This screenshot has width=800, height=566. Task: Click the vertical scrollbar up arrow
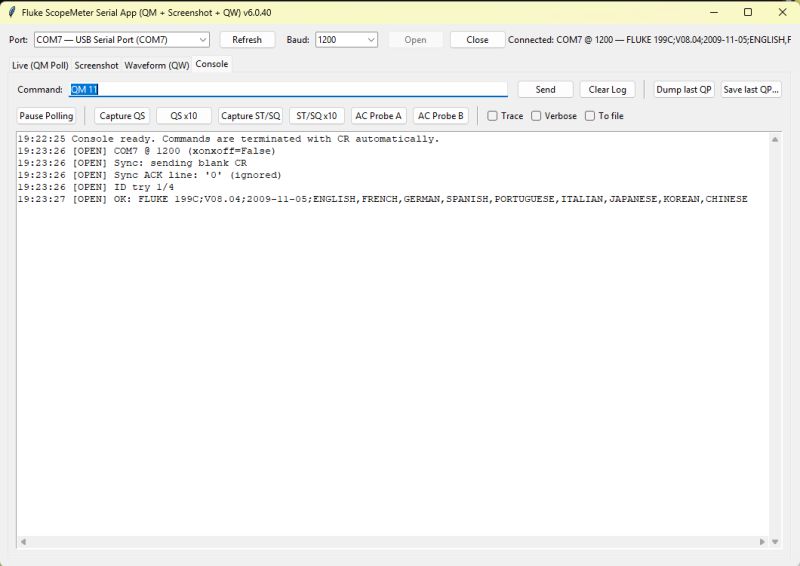775,139
